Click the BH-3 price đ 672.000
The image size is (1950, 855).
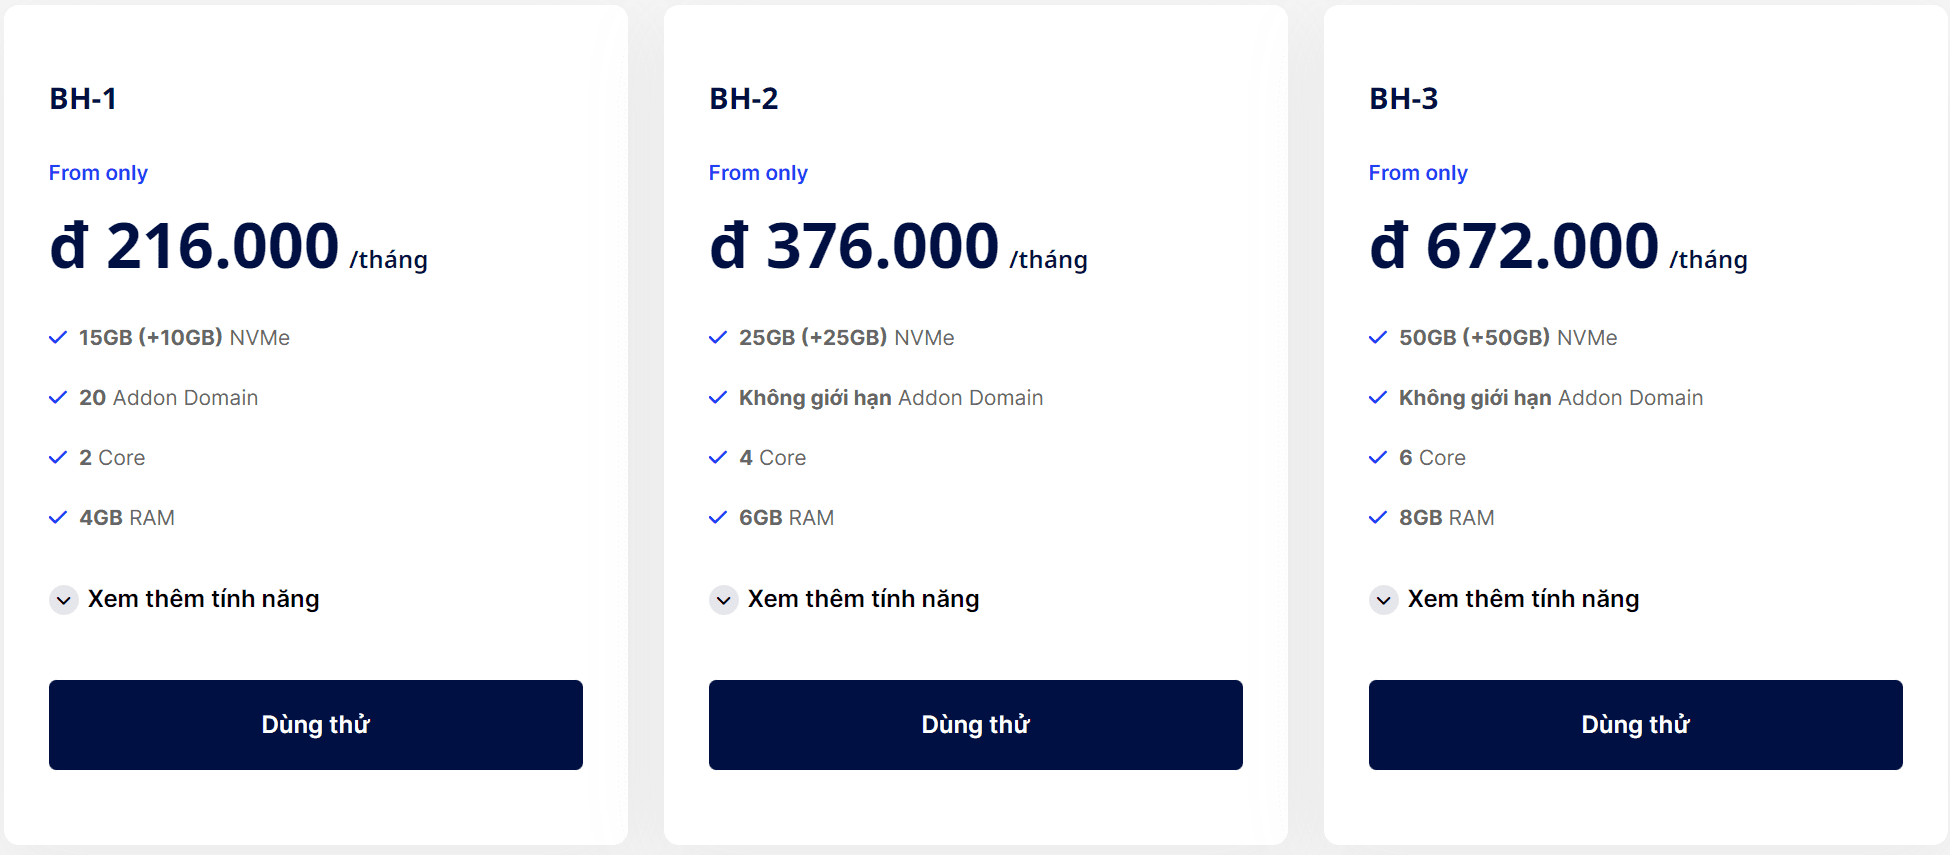click(1514, 246)
